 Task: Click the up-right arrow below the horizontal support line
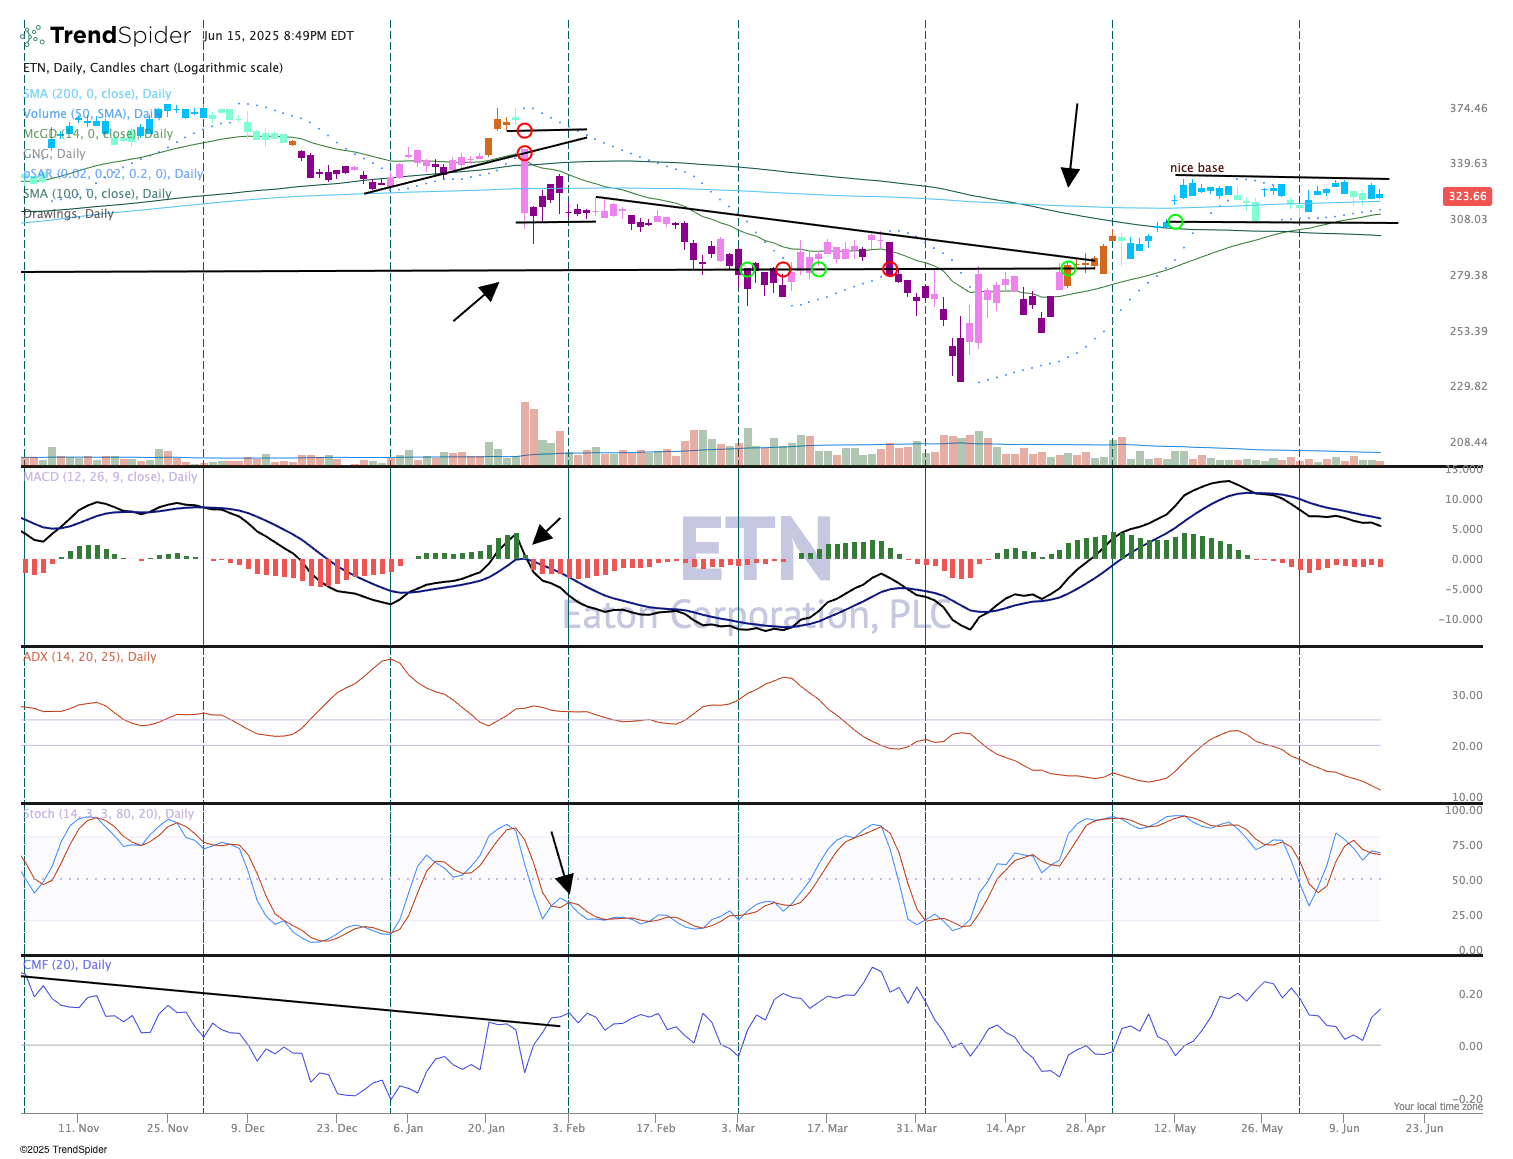(476, 302)
